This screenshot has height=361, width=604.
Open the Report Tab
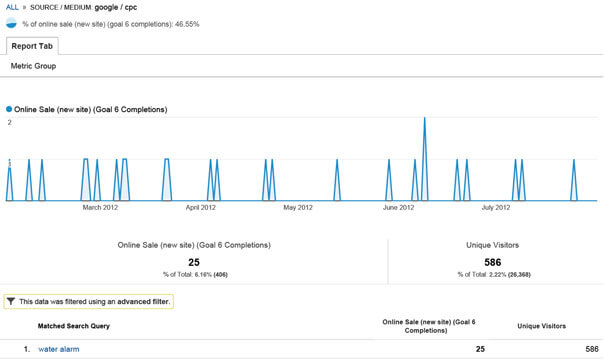point(32,46)
